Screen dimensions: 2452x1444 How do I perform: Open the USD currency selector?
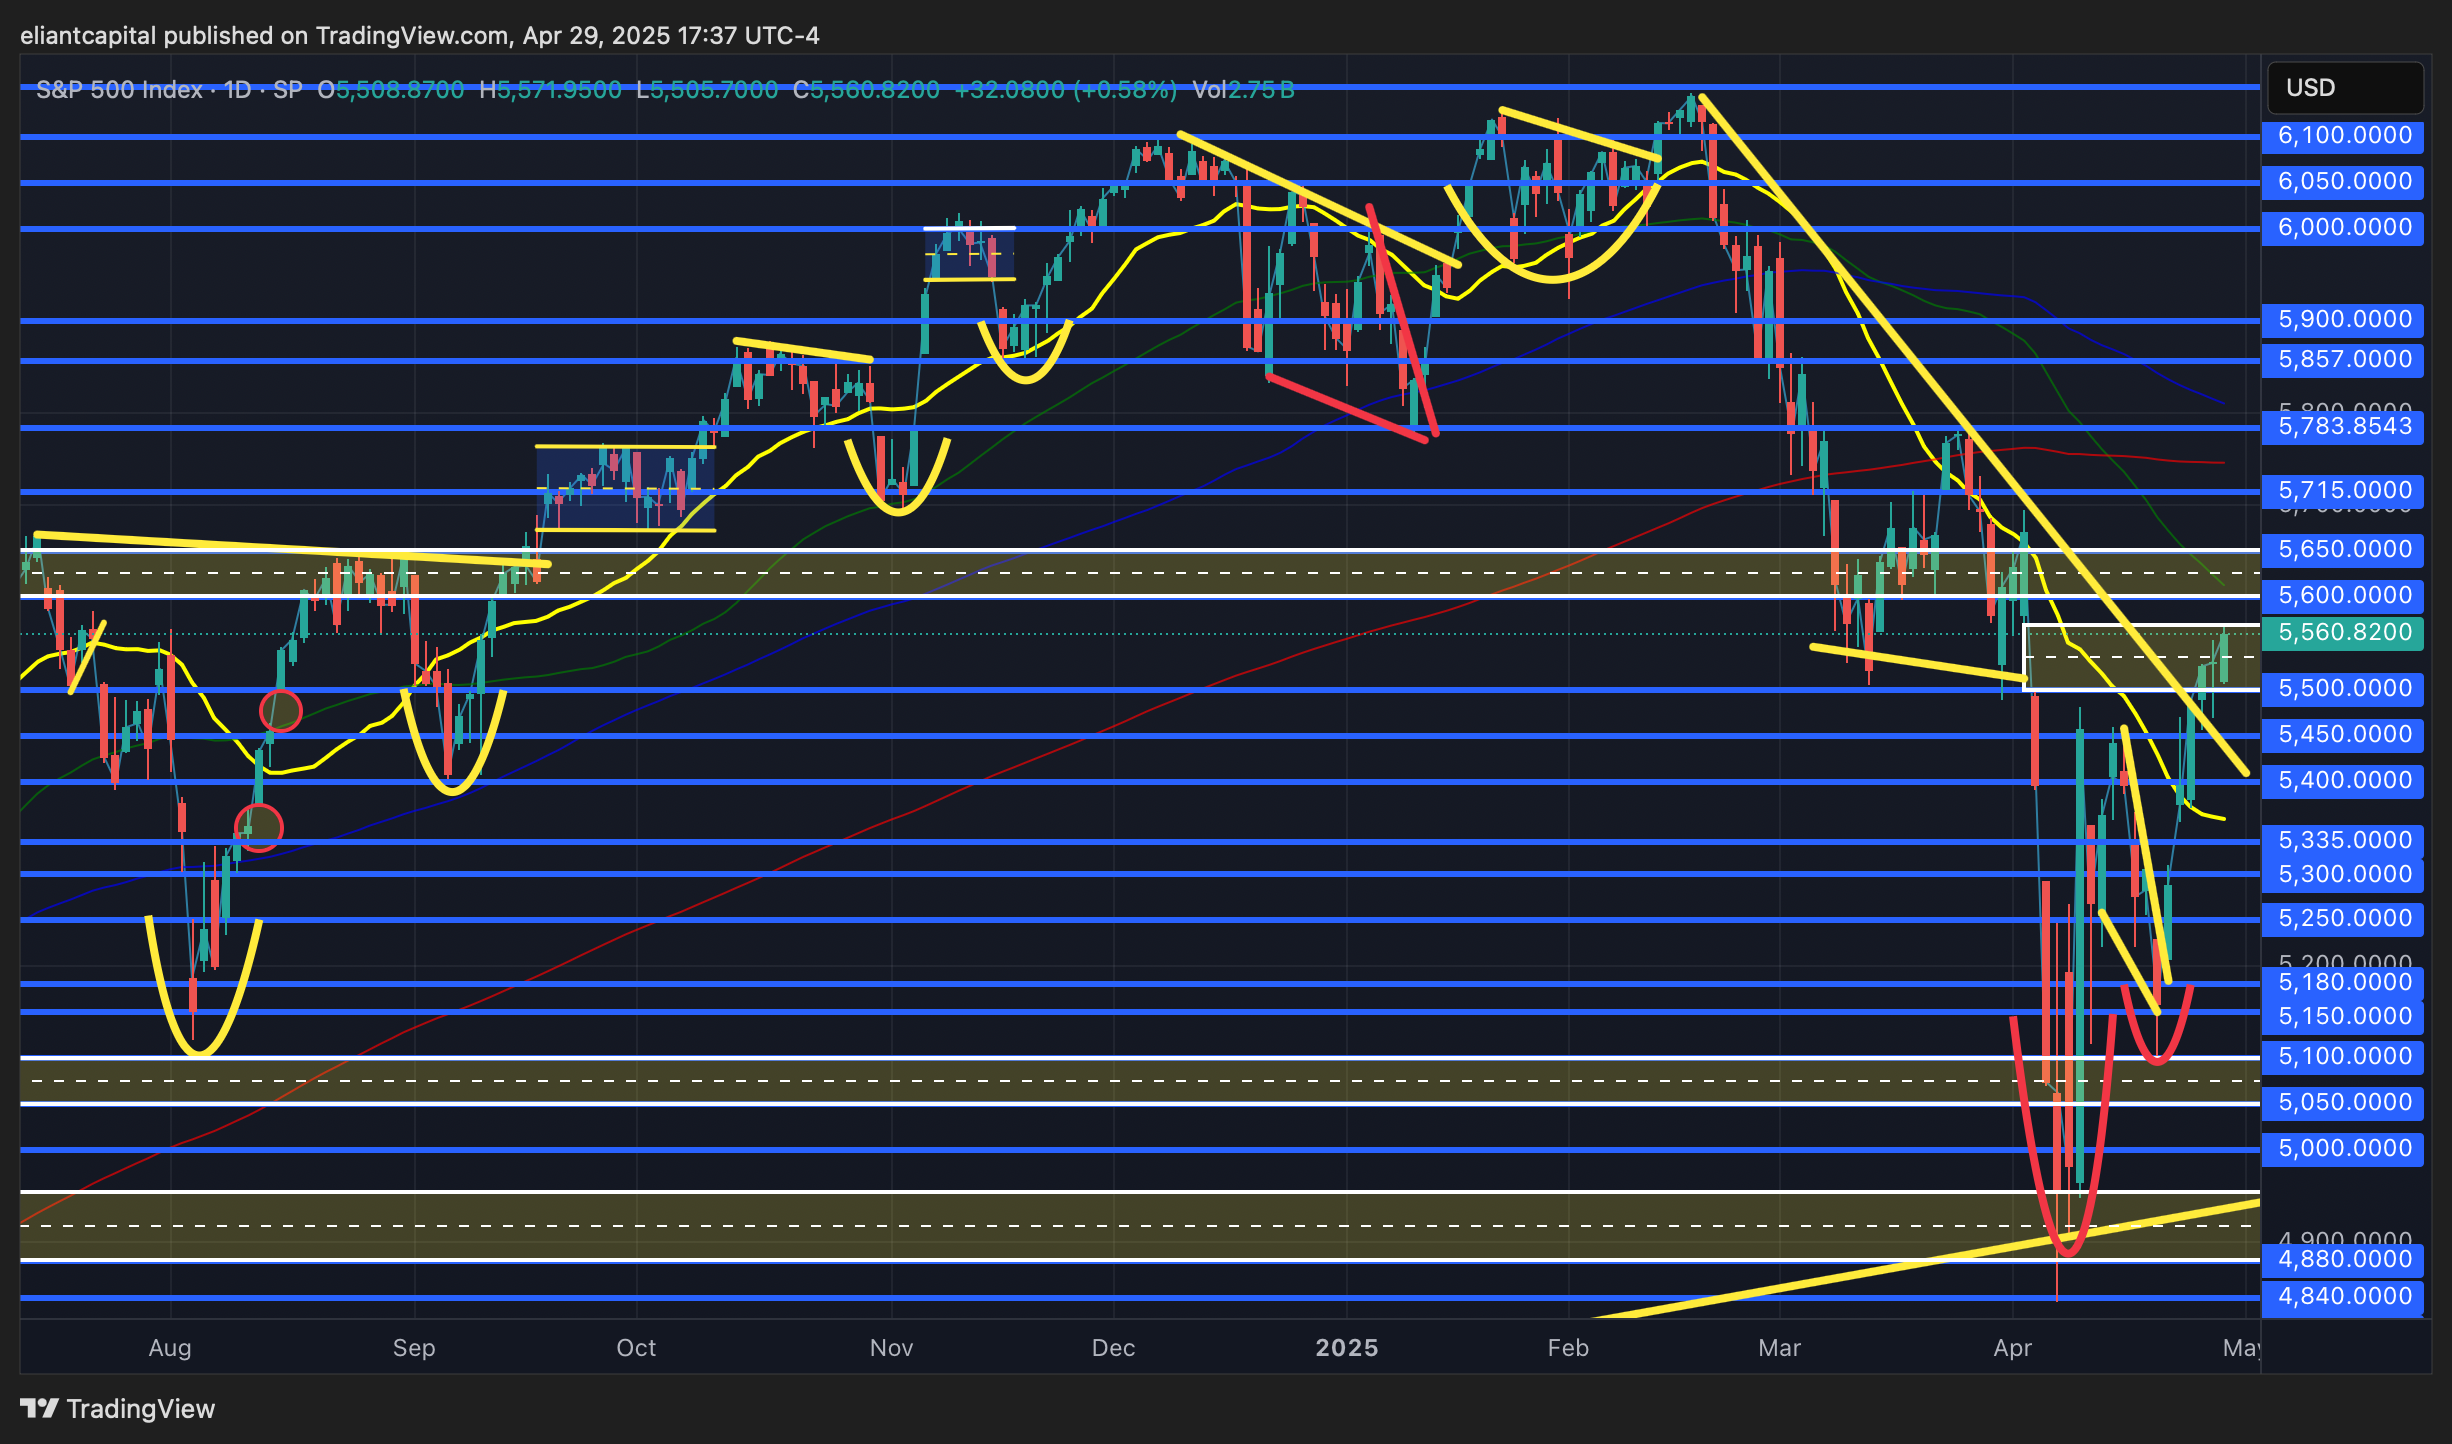[x=2344, y=88]
